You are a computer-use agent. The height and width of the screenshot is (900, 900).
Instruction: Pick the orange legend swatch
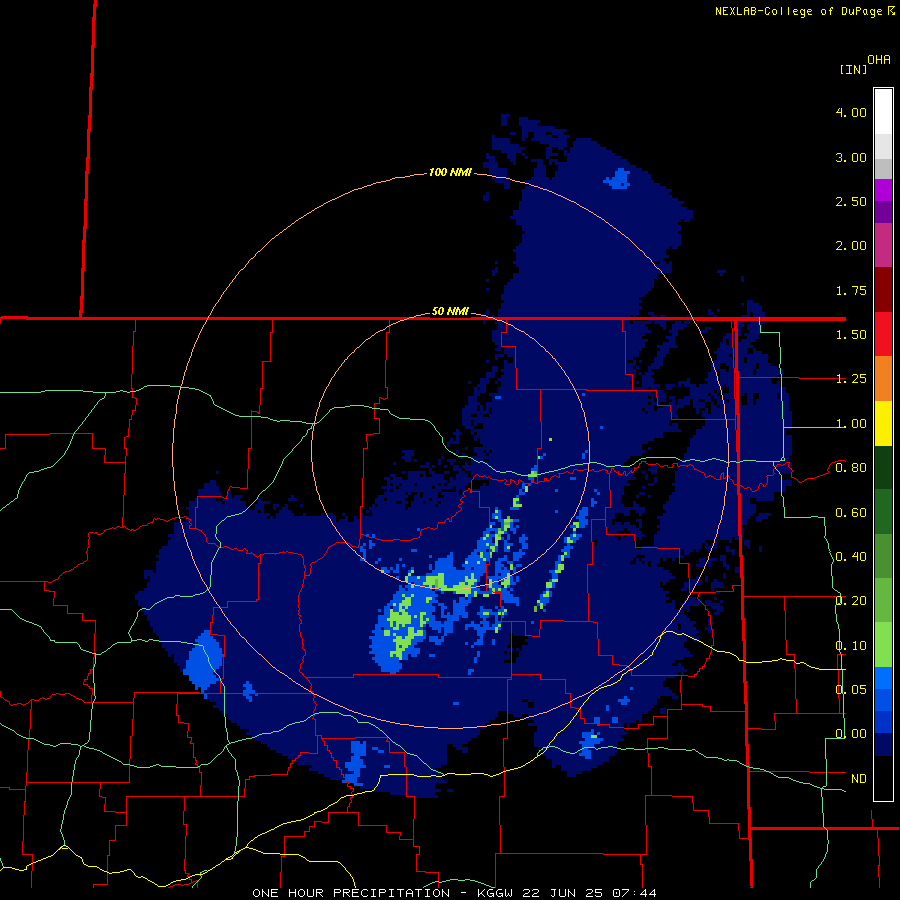coord(883,378)
